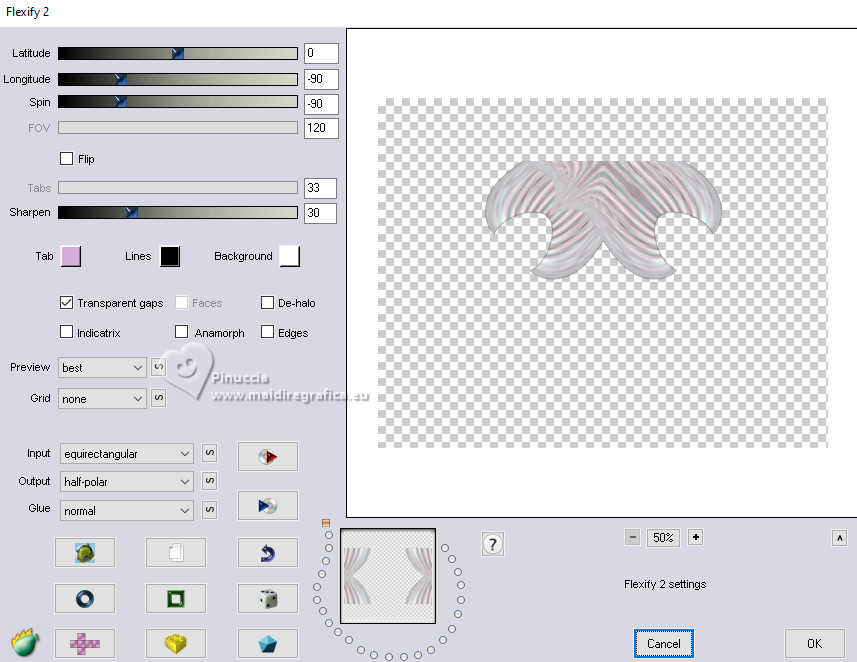Click the Flexify 2 settings text

point(665,584)
